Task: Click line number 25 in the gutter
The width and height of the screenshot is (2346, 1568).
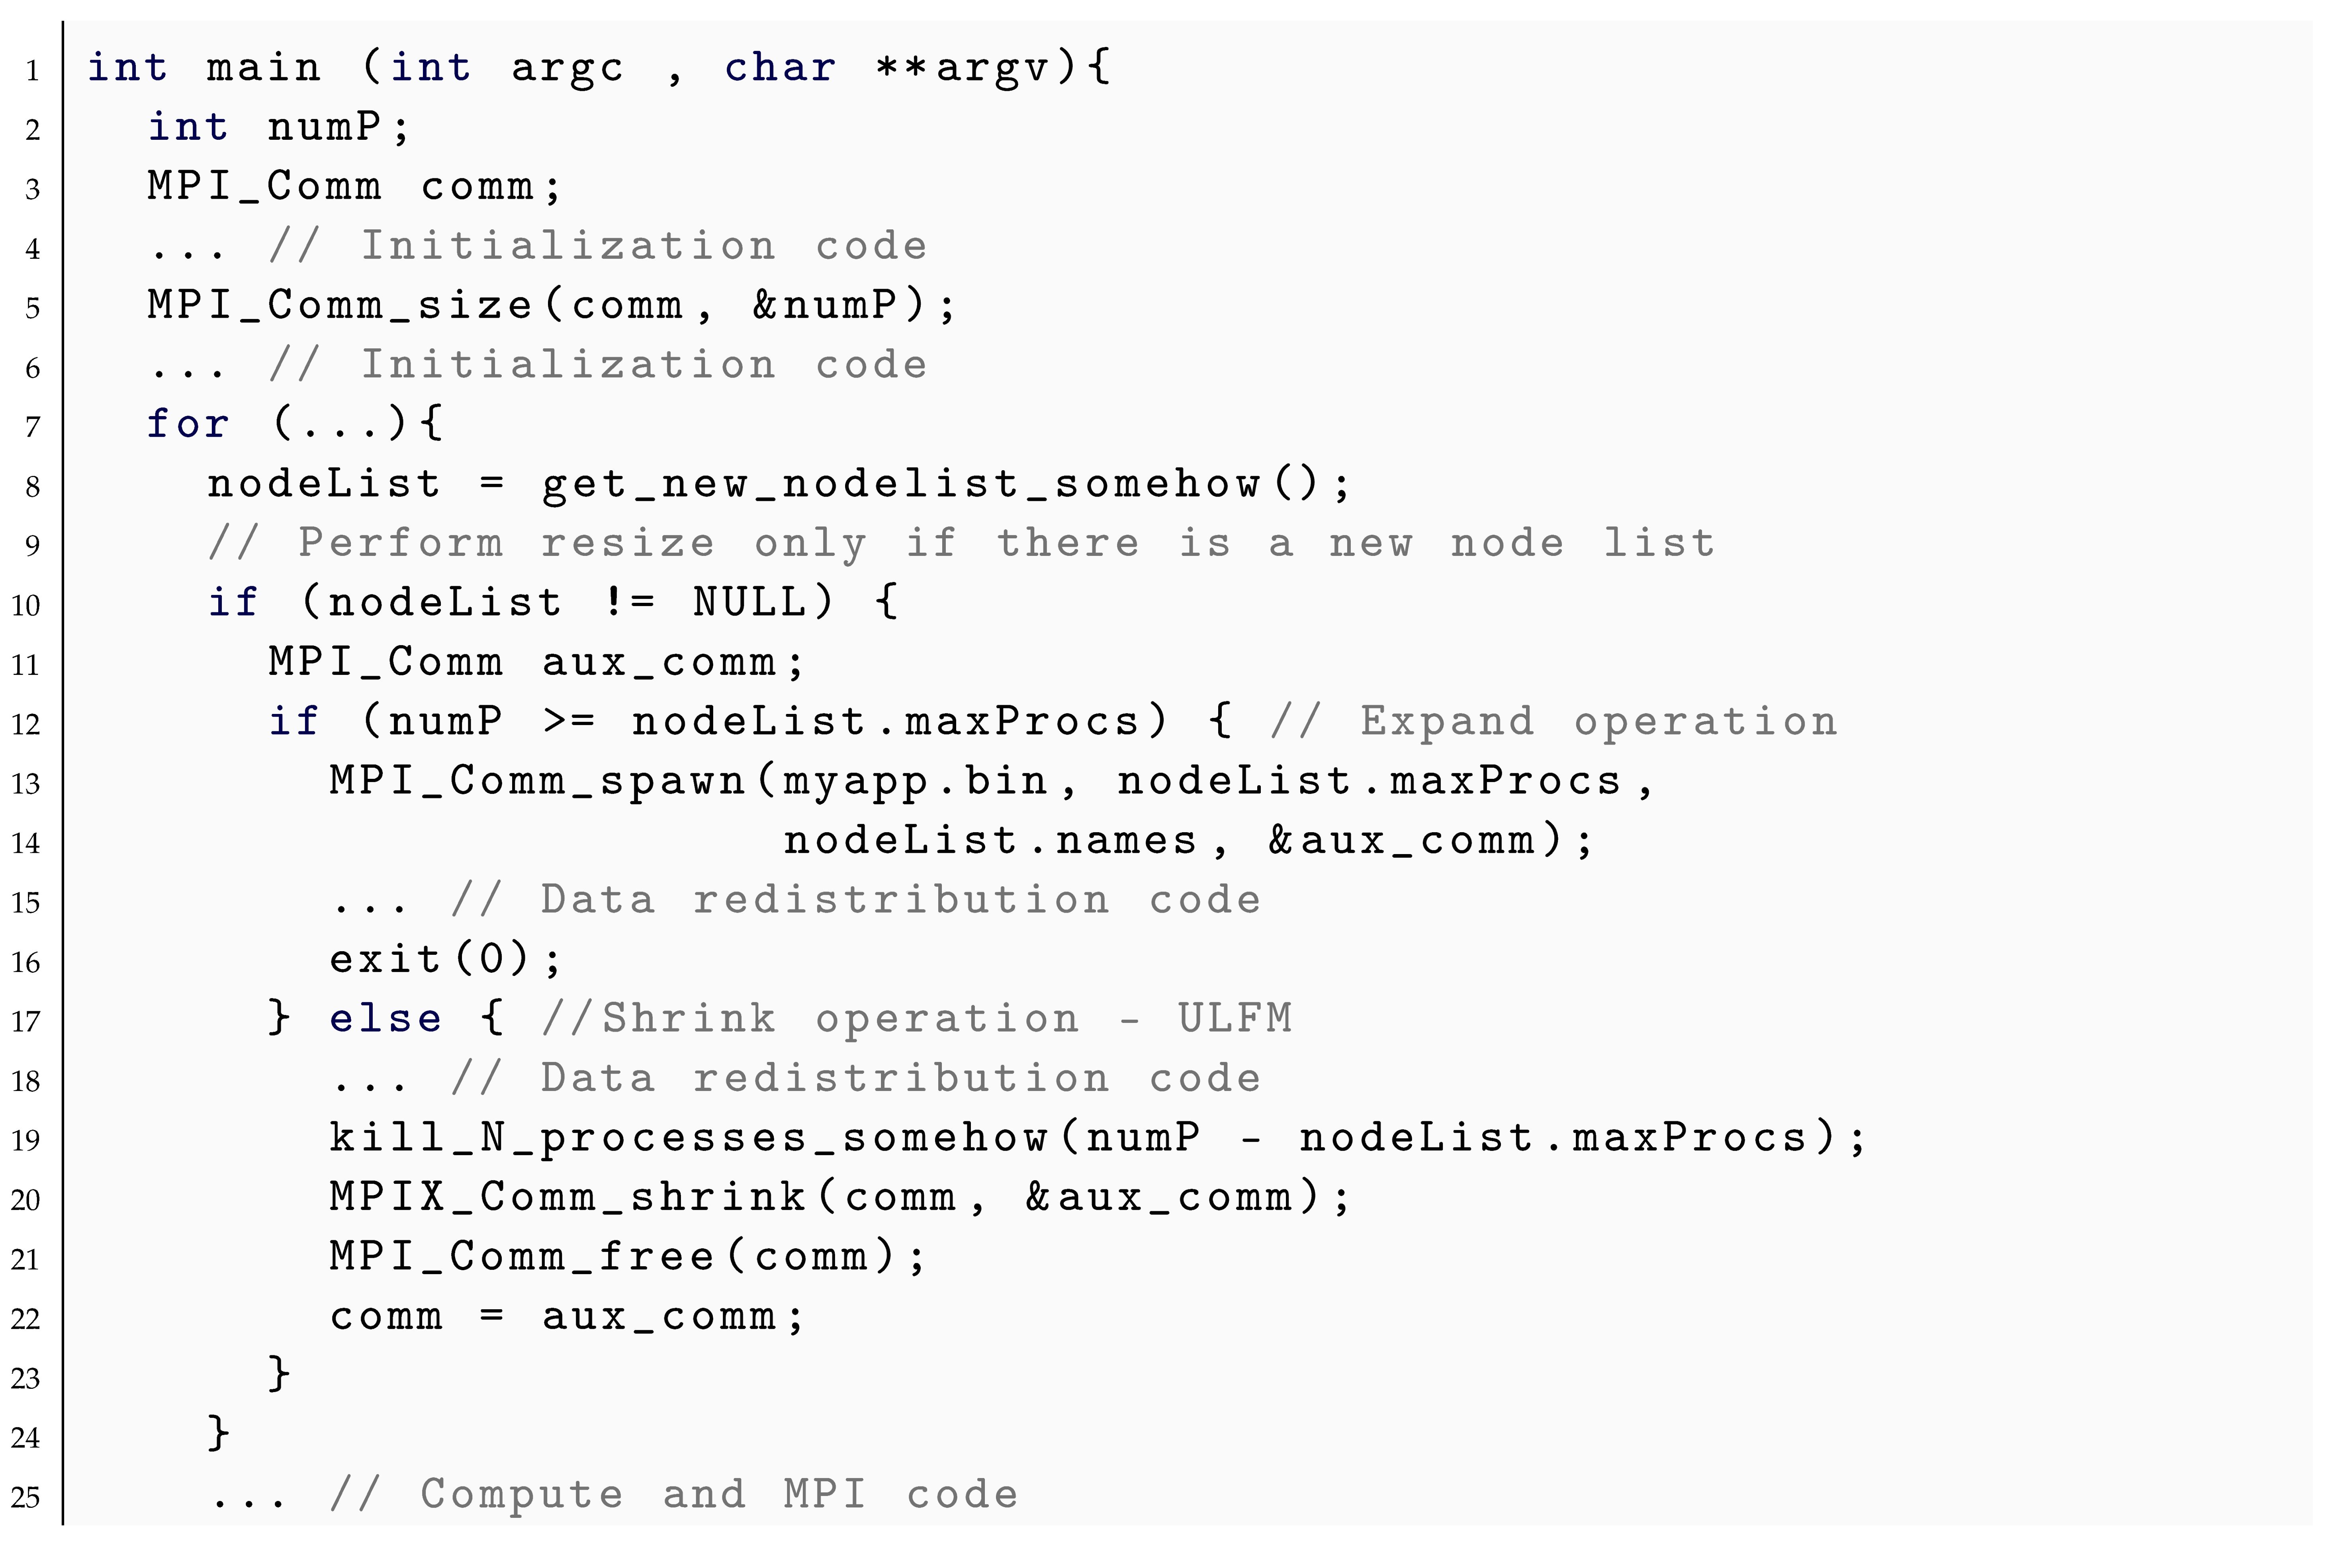Action: tap(26, 1498)
